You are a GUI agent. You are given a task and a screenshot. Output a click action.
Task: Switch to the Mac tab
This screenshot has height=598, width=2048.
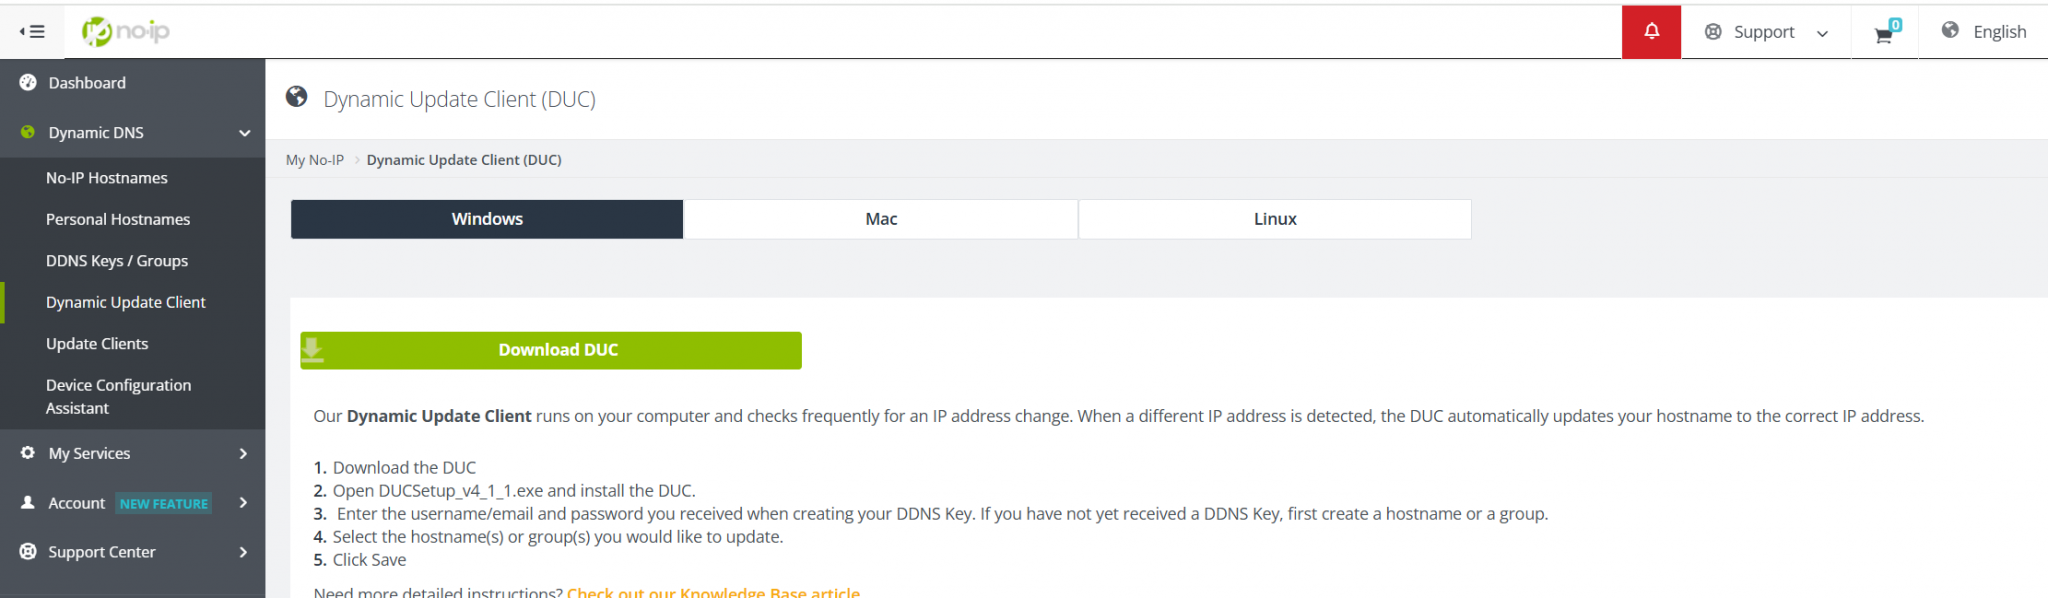880,218
